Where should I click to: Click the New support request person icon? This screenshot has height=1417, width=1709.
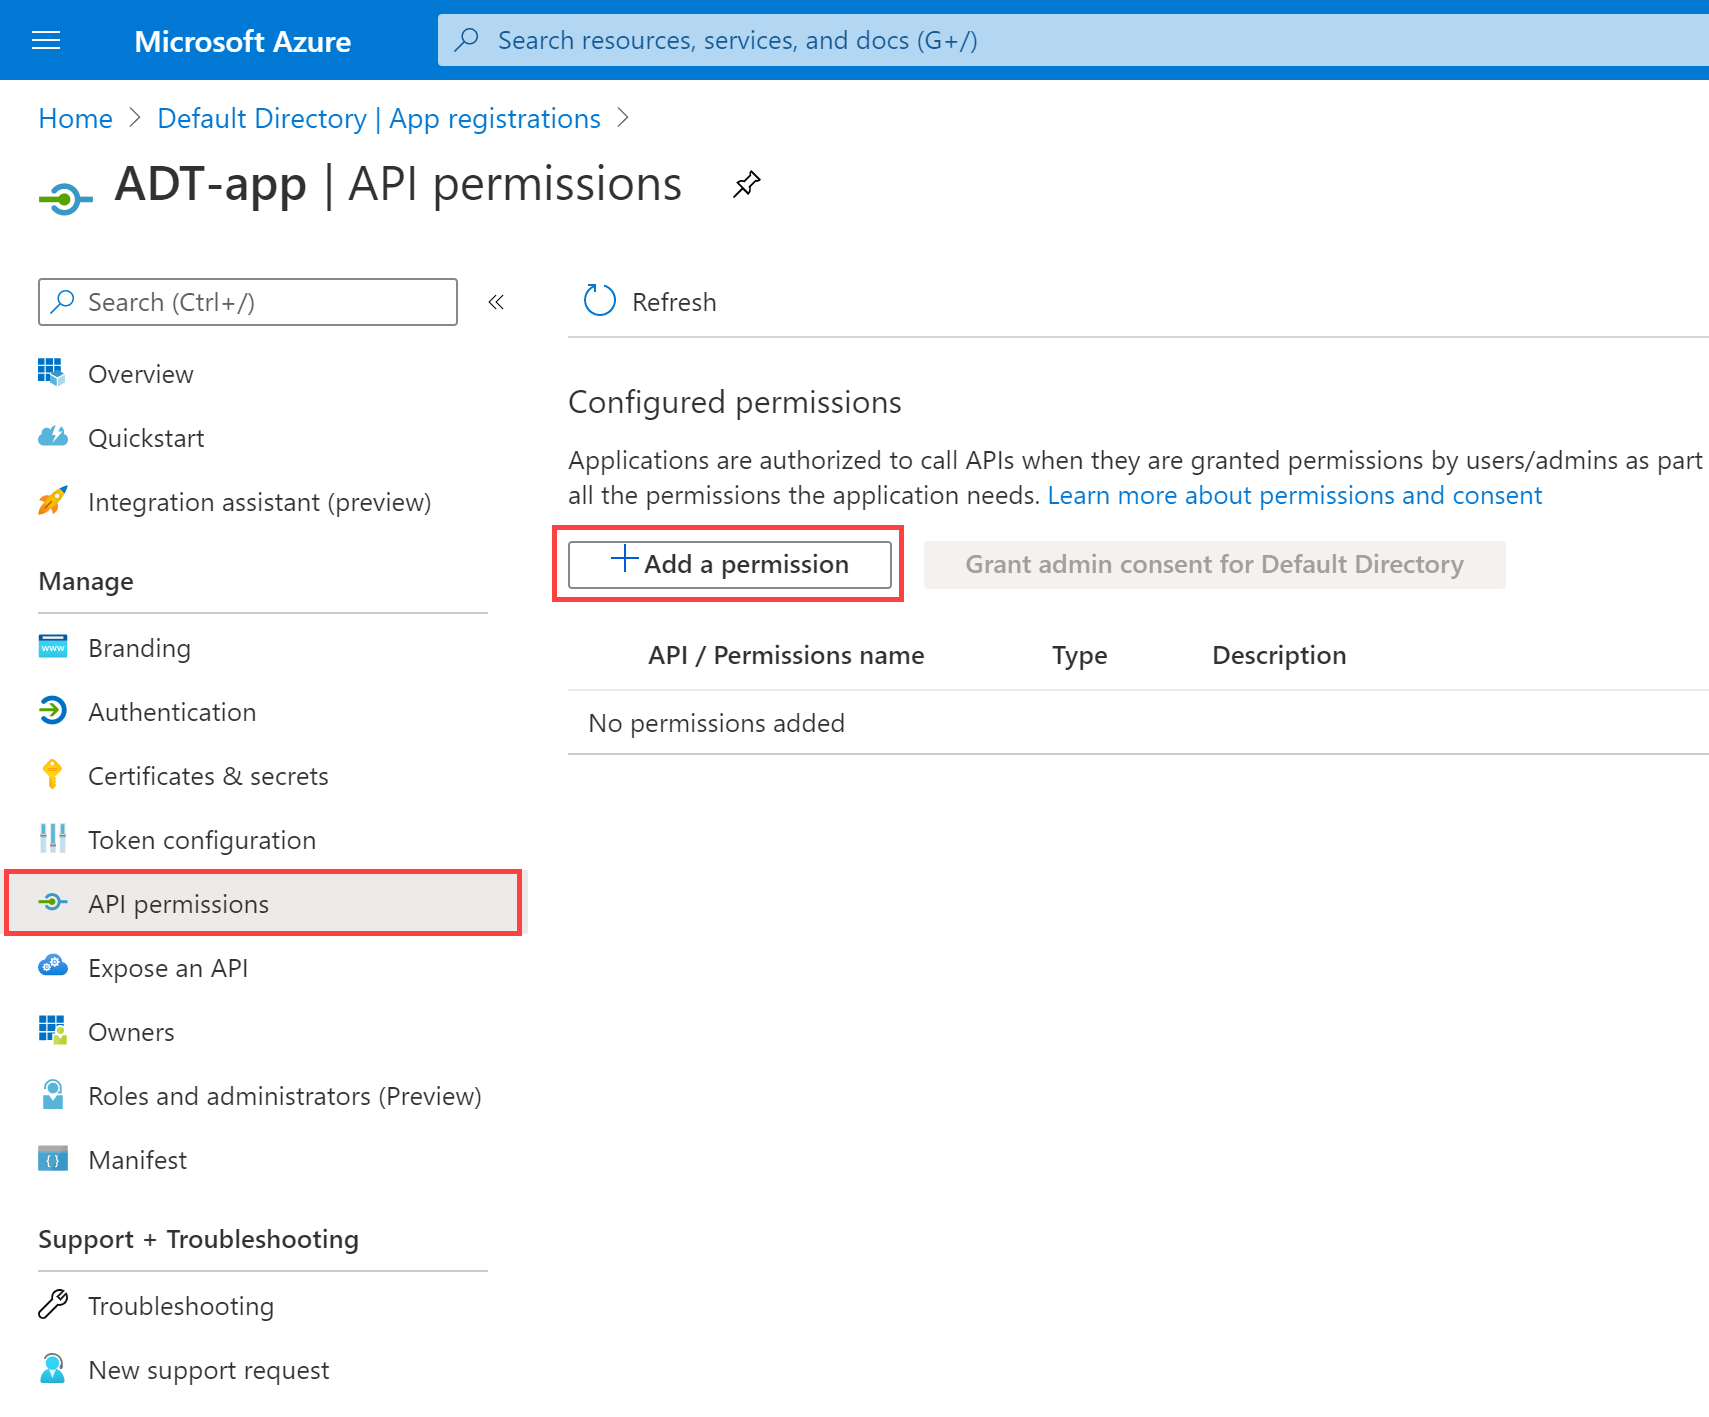[53, 1368]
